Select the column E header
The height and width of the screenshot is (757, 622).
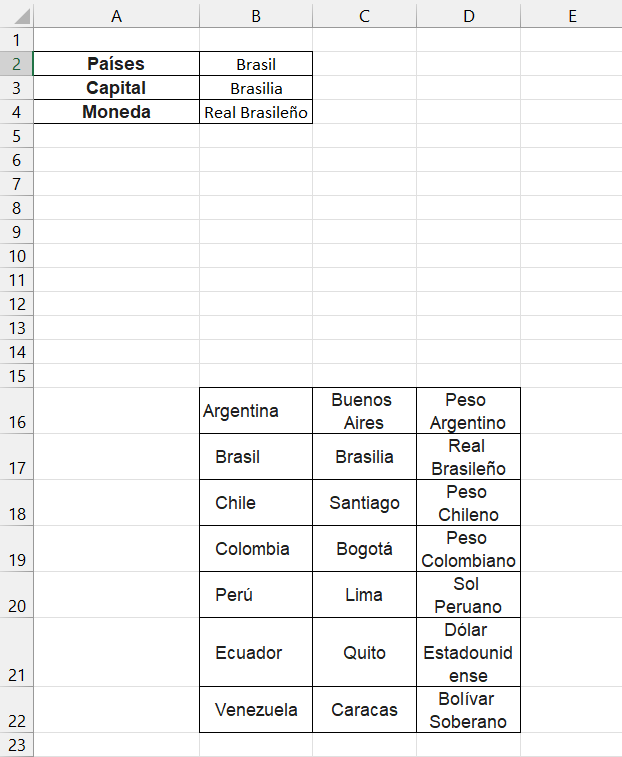(x=571, y=15)
